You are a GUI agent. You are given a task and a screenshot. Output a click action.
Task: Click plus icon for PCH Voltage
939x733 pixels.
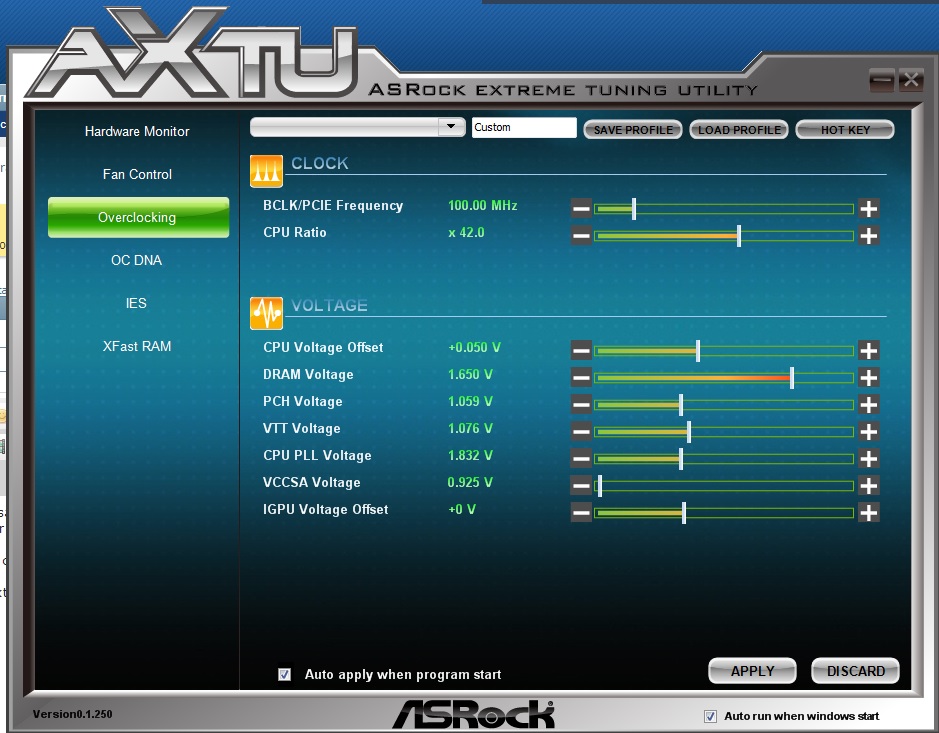pos(868,405)
